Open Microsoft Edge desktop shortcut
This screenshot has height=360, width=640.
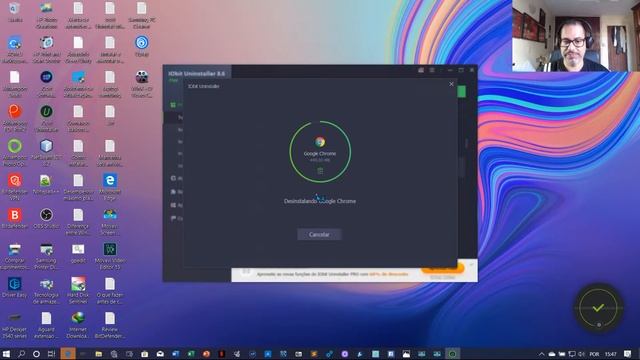click(110, 187)
